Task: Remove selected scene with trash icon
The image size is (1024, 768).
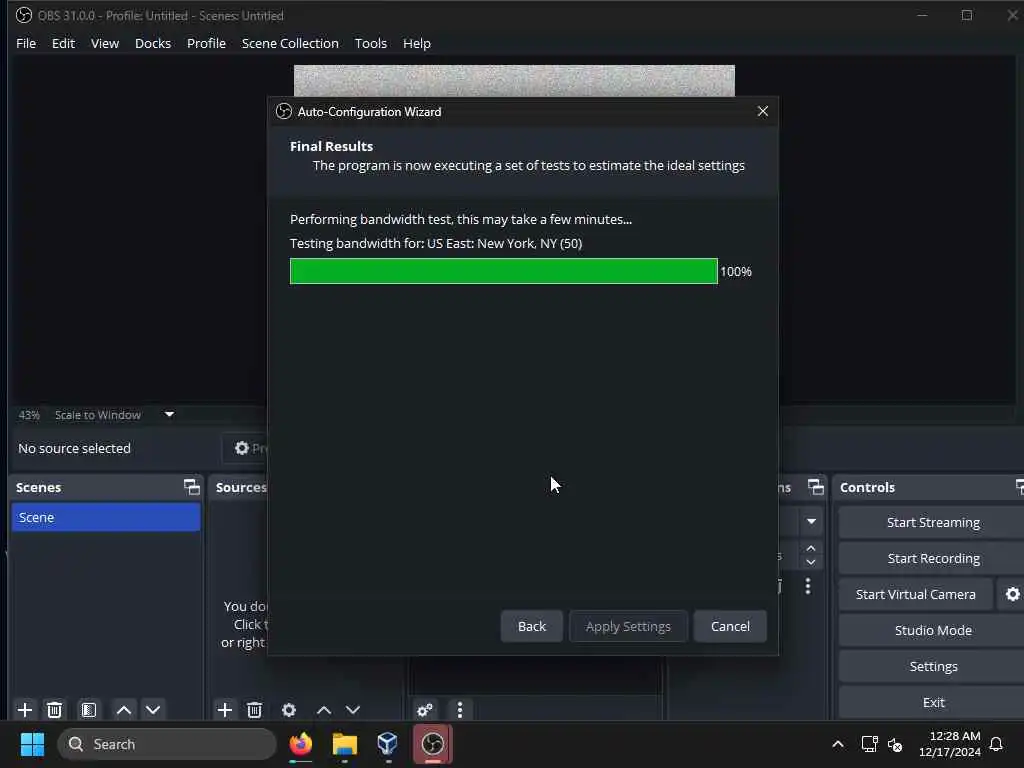Action: (x=55, y=710)
